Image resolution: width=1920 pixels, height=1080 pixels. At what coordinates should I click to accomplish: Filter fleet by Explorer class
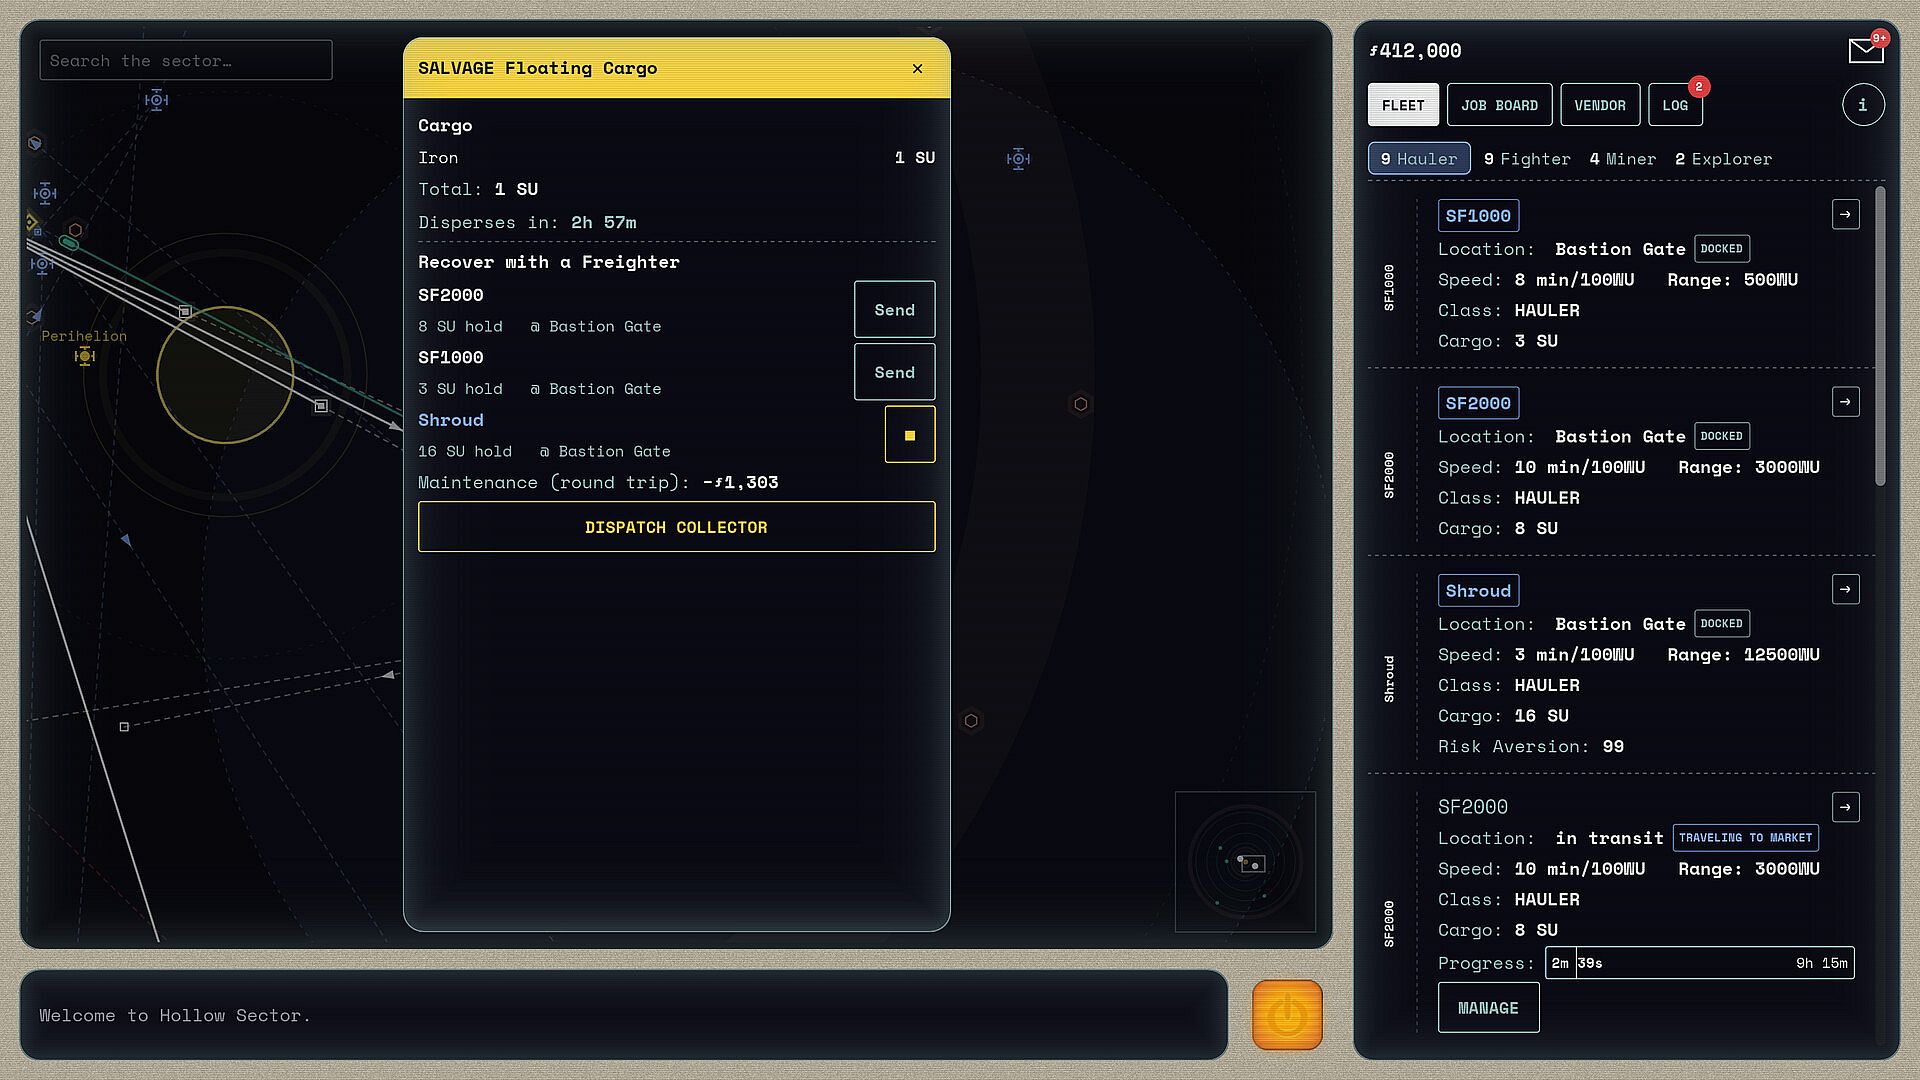click(1723, 159)
